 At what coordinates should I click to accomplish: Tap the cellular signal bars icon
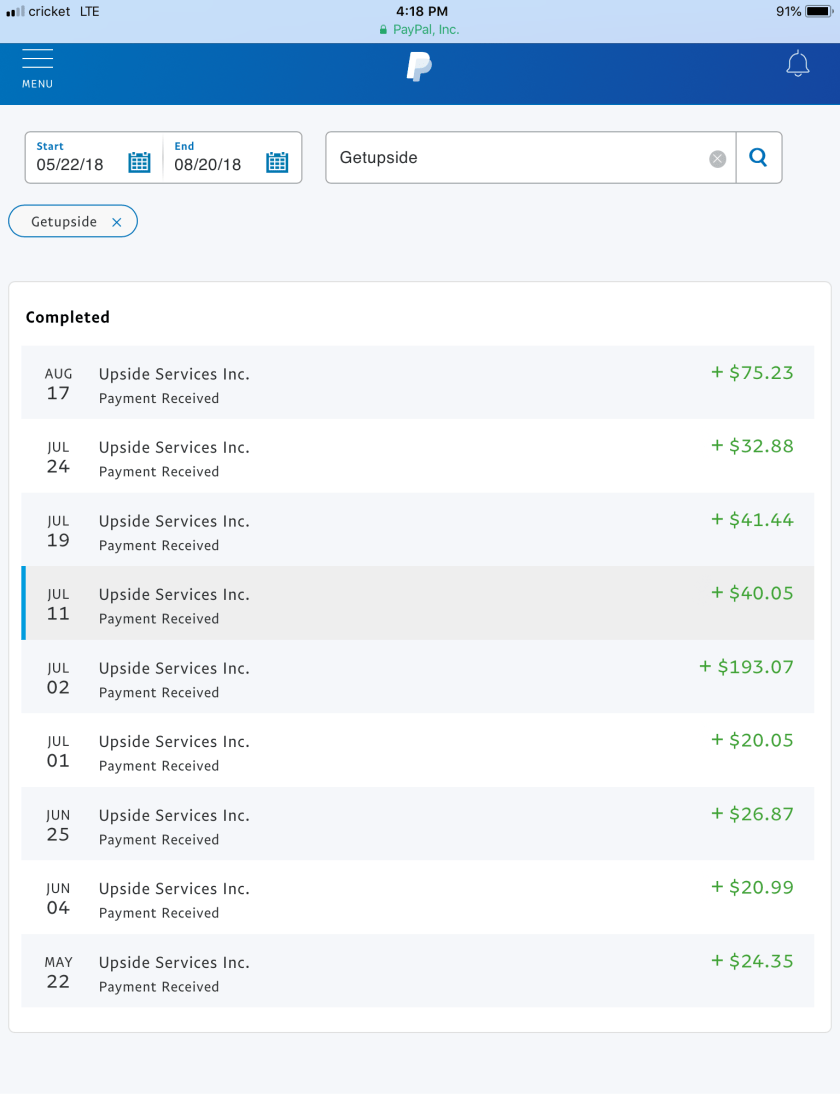point(14,11)
